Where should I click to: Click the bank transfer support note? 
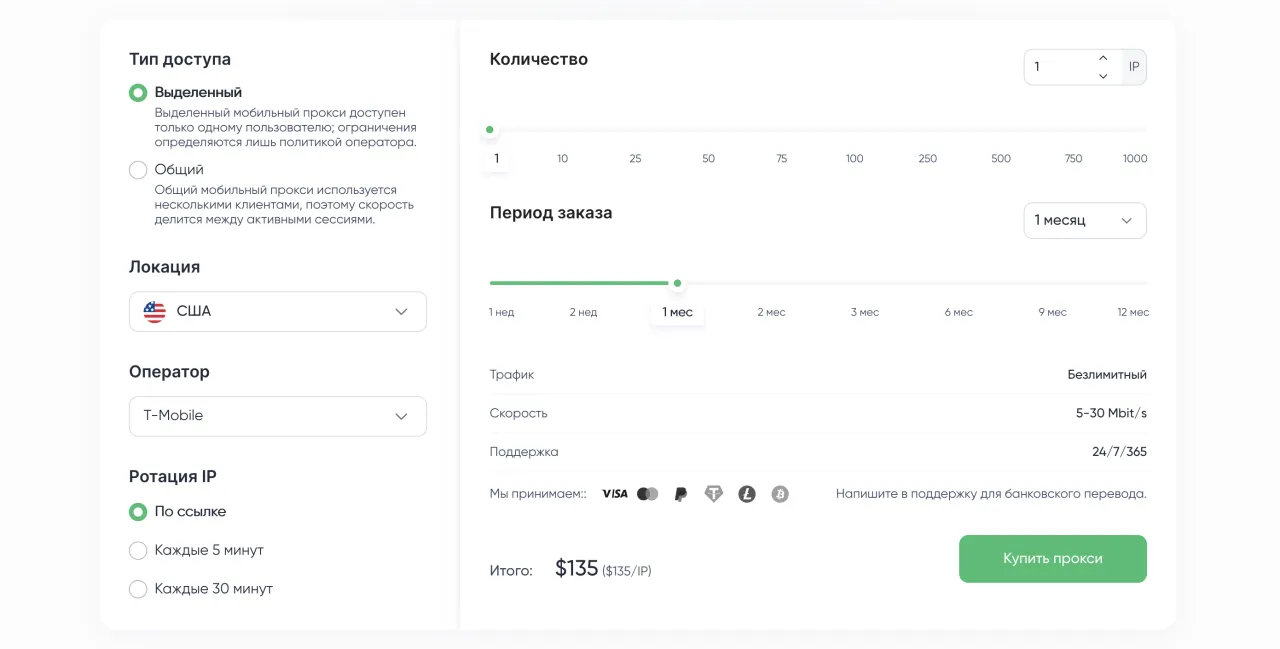[x=991, y=494]
